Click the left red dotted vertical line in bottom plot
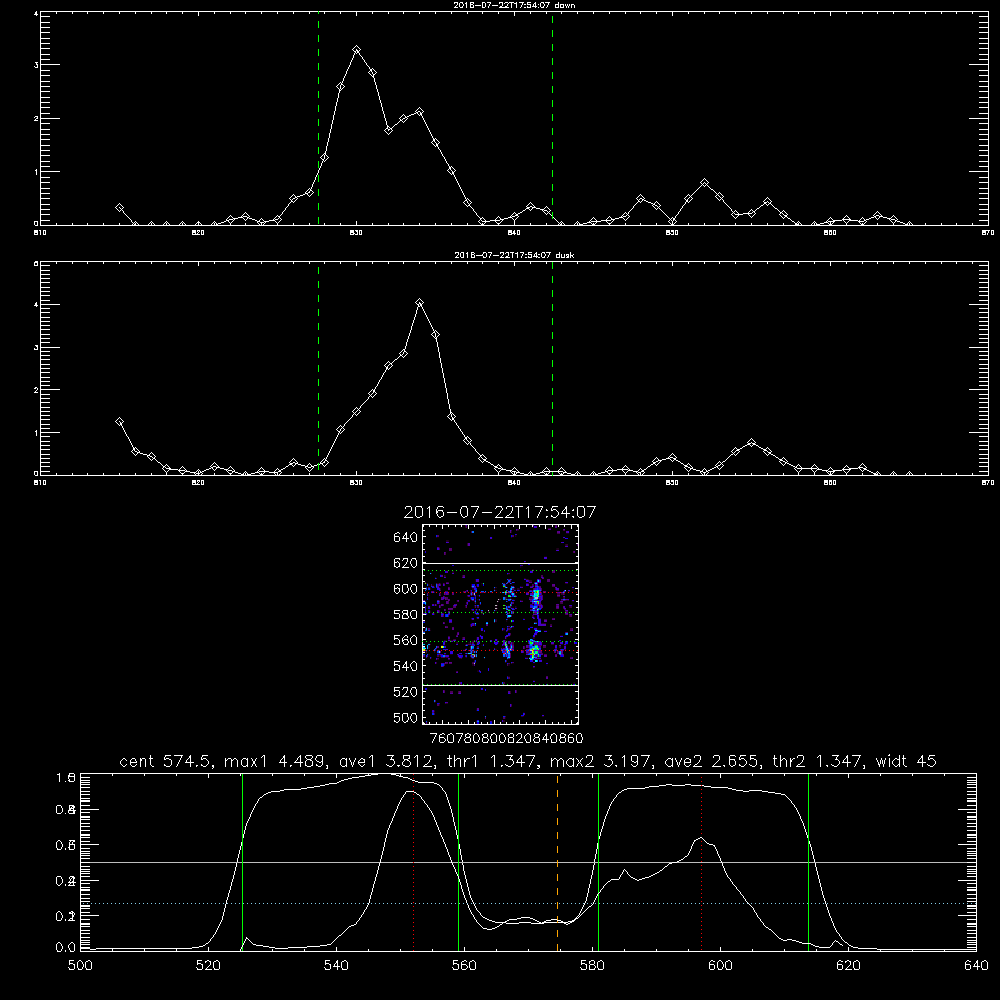 (413, 862)
